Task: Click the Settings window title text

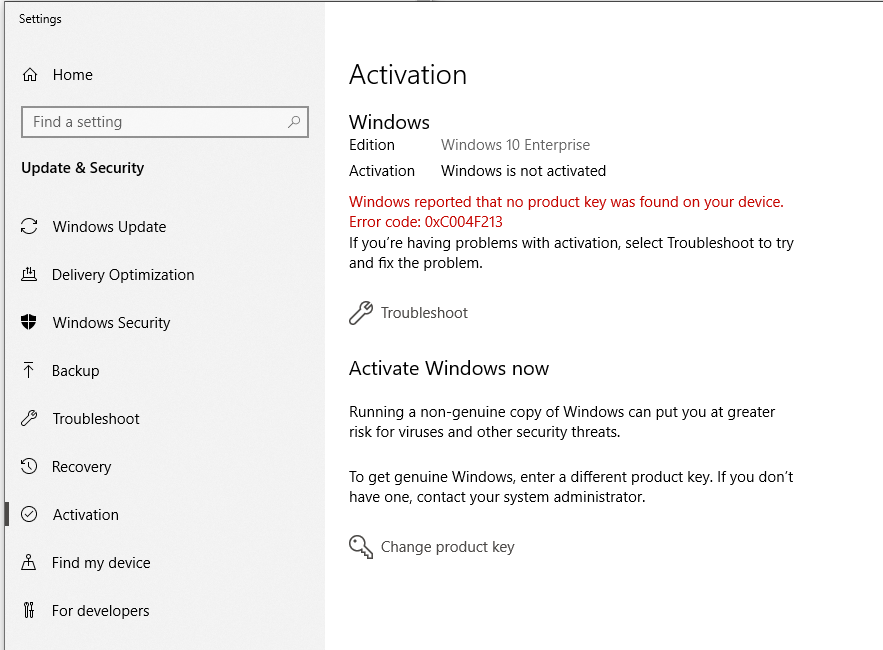Action: (40, 19)
